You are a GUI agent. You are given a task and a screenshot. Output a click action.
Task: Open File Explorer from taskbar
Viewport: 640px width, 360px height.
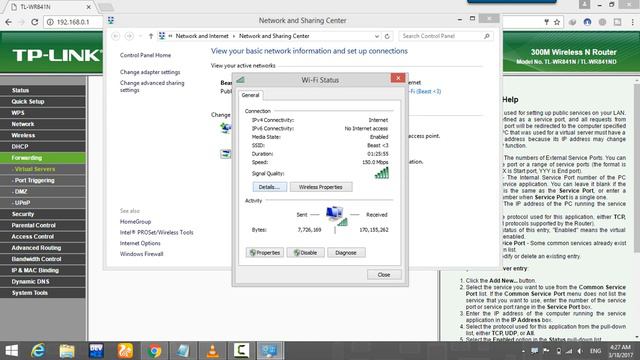click(67, 351)
